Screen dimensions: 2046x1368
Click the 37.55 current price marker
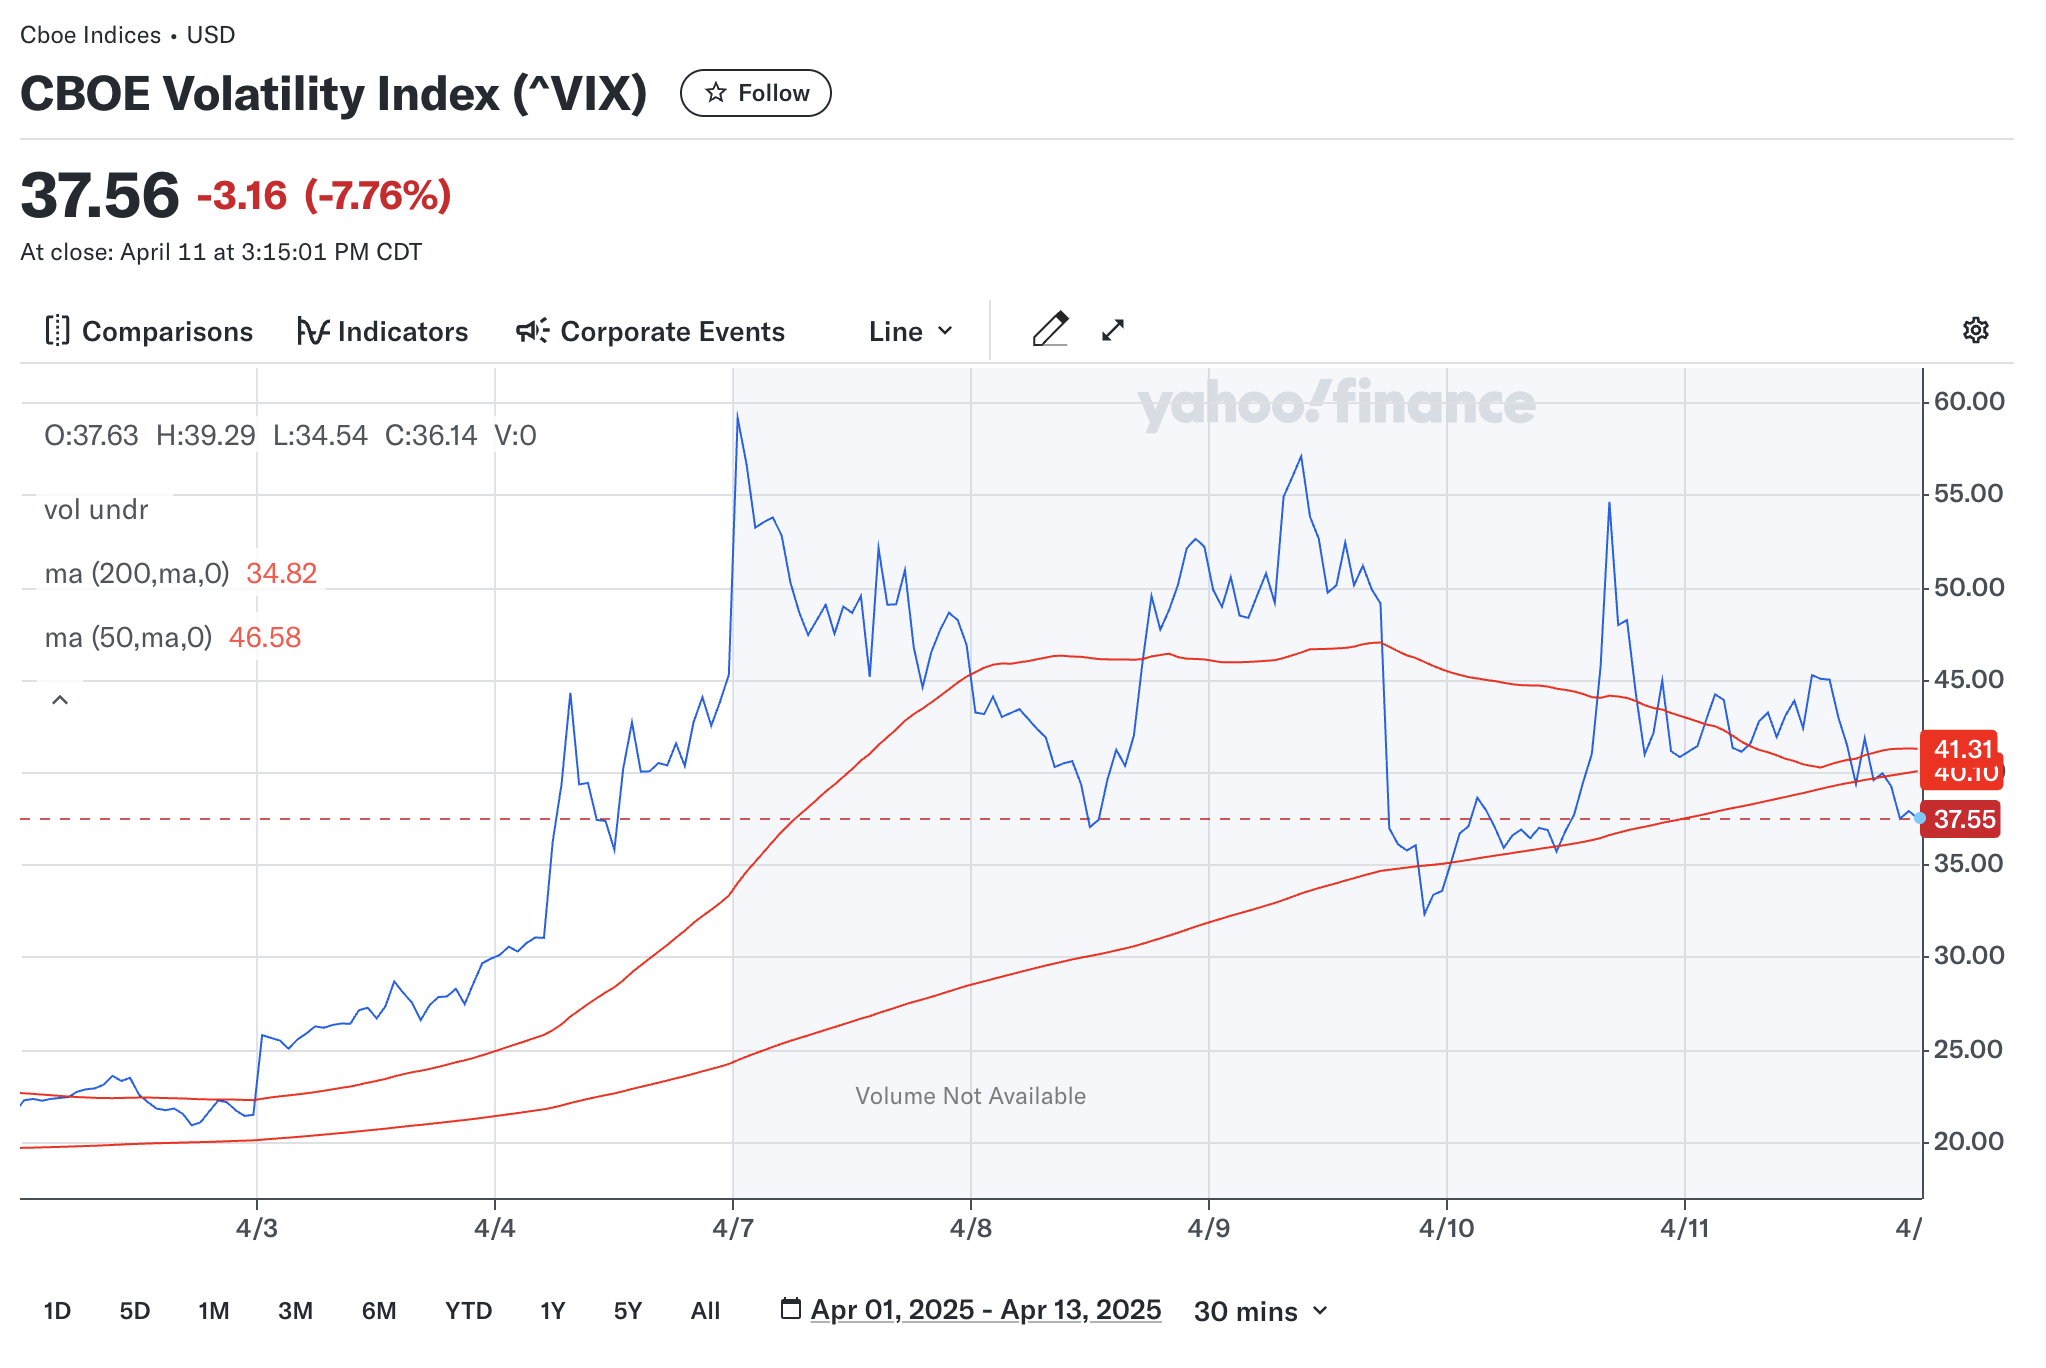(x=1964, y=819)
